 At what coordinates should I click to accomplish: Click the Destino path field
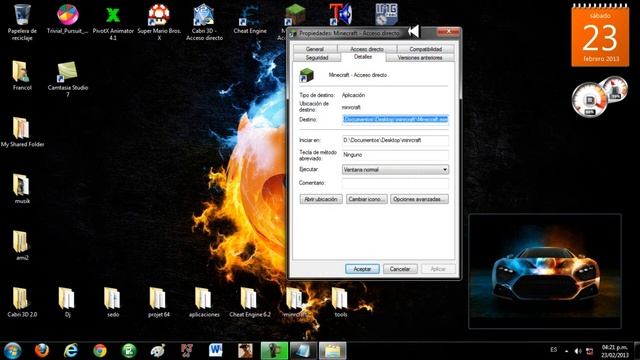tap(395, 119)
